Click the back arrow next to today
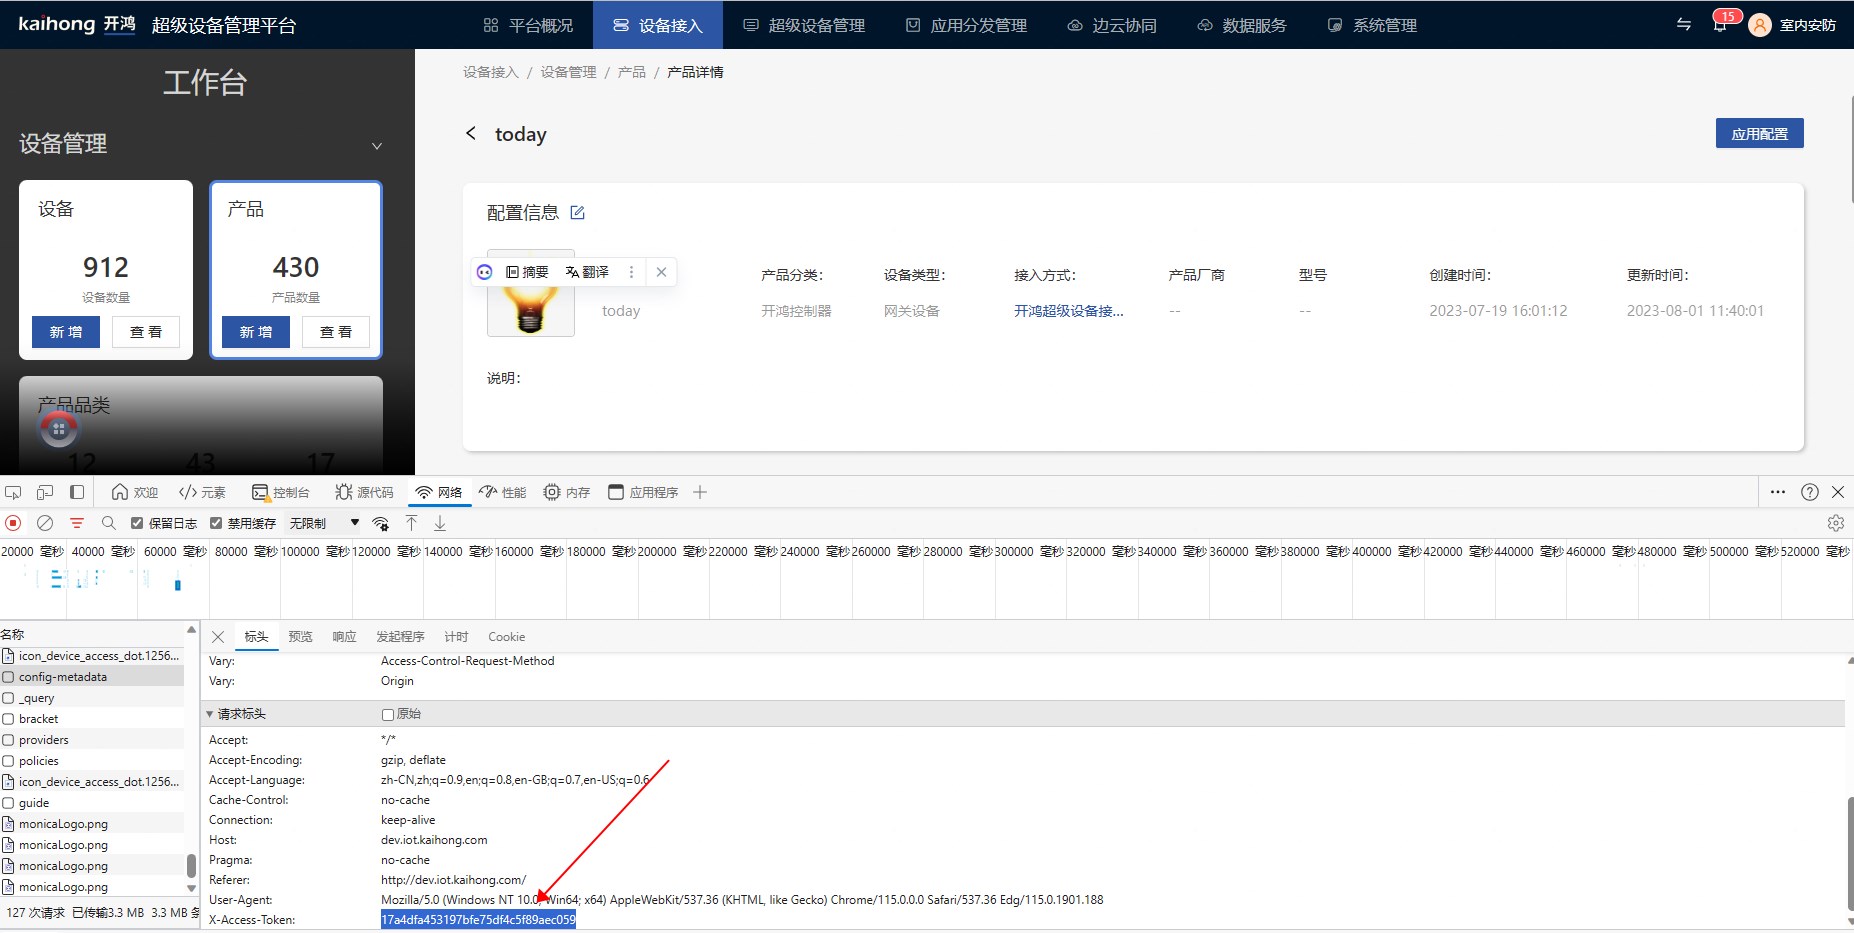 pyautogui.click(x=471, y=133)
